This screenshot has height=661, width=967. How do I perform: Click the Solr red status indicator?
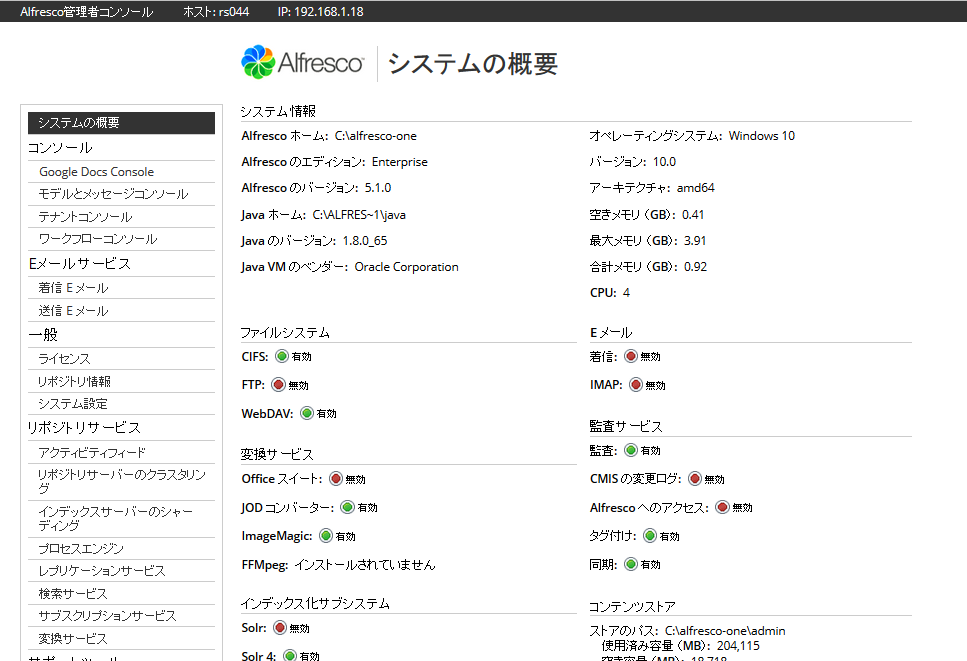click(279, 628)
